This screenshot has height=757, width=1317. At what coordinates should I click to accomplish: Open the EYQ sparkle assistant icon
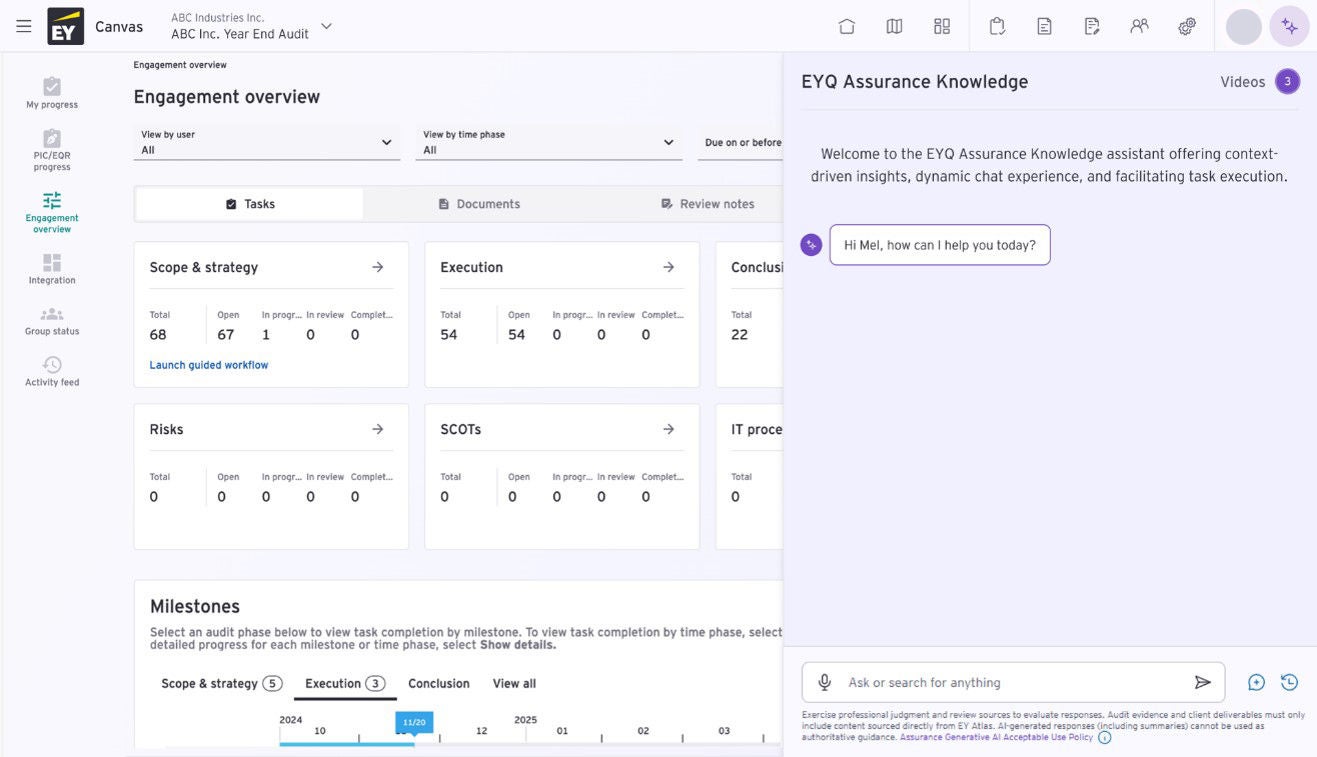pos(1289,26)
